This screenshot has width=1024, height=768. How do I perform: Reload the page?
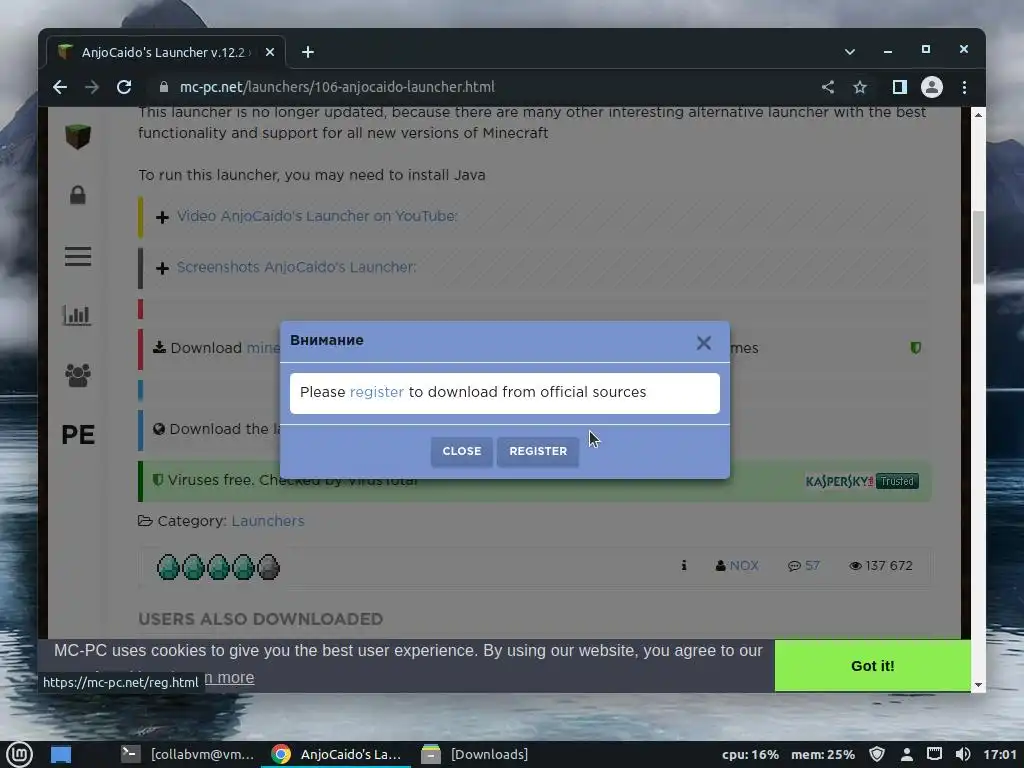124,87
